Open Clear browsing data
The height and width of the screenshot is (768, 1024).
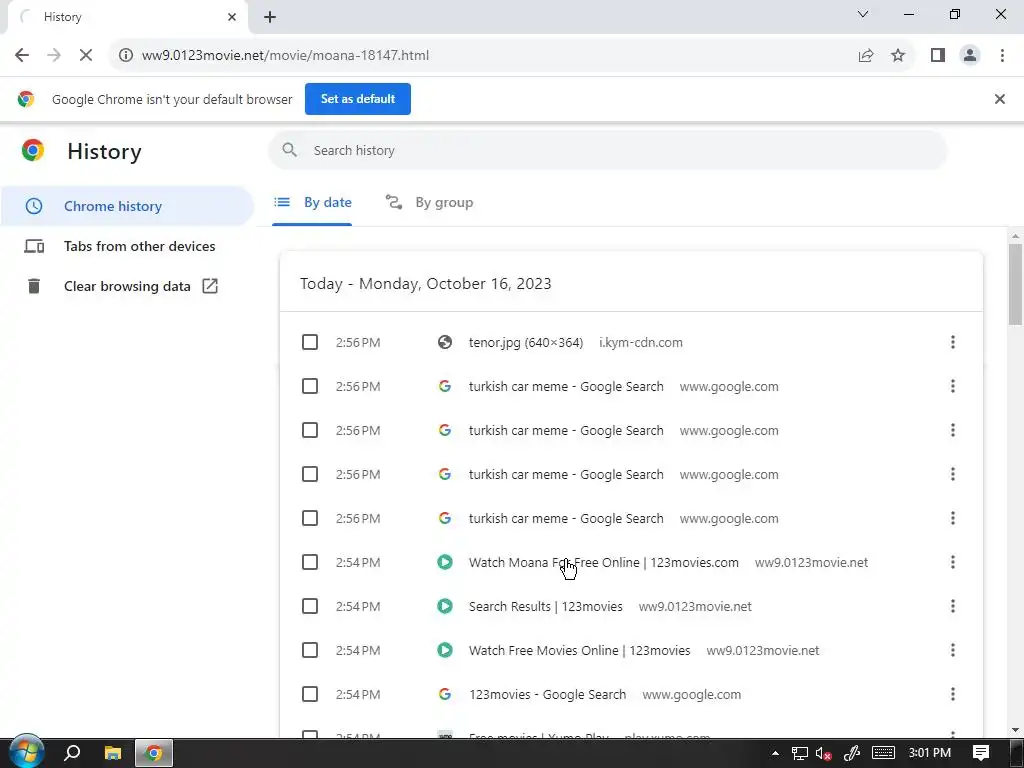pos(127,286)
